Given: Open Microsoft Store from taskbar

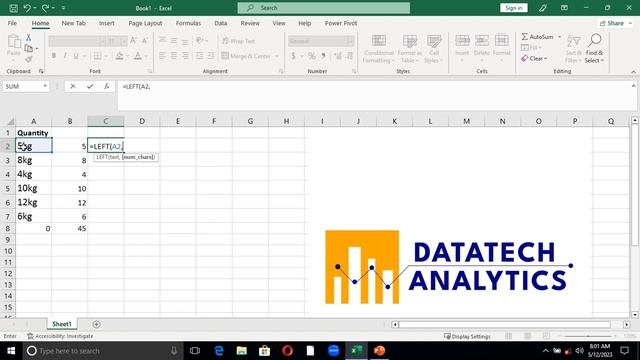Looking at the screenshot, I should tap(264, 351).
